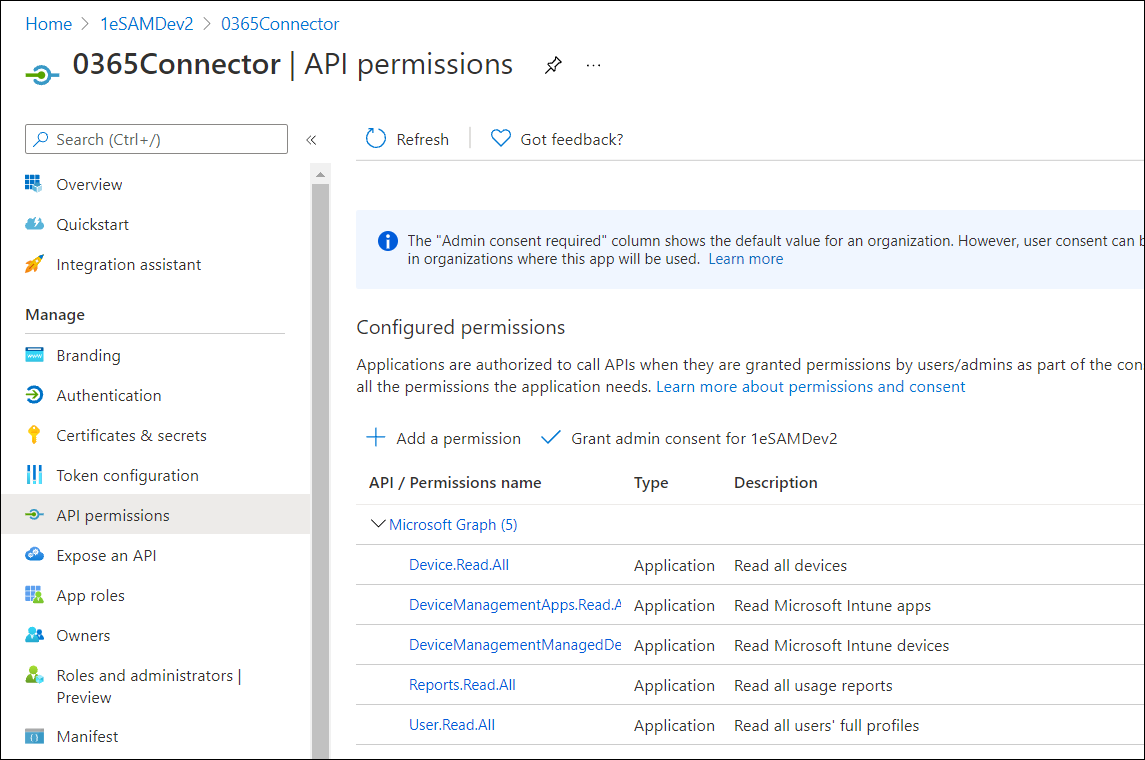Click the Token configuration icon
This screenshot has height=760, width=1145.
tap(35, 475)
